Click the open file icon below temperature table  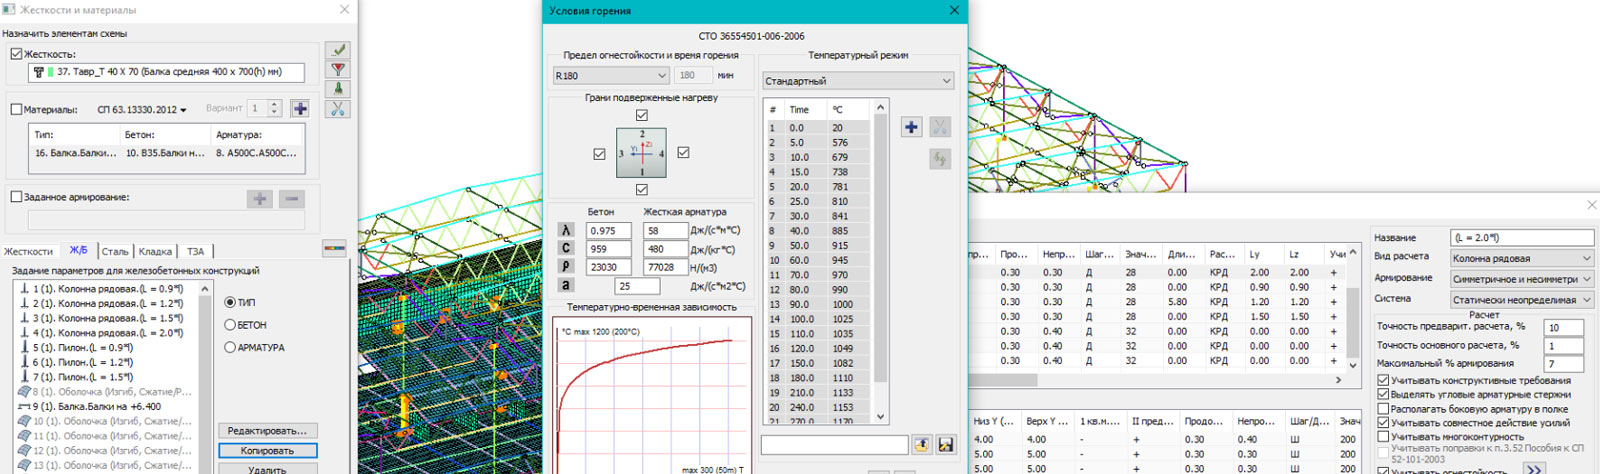pyautogui.click(x=921, y=444)
